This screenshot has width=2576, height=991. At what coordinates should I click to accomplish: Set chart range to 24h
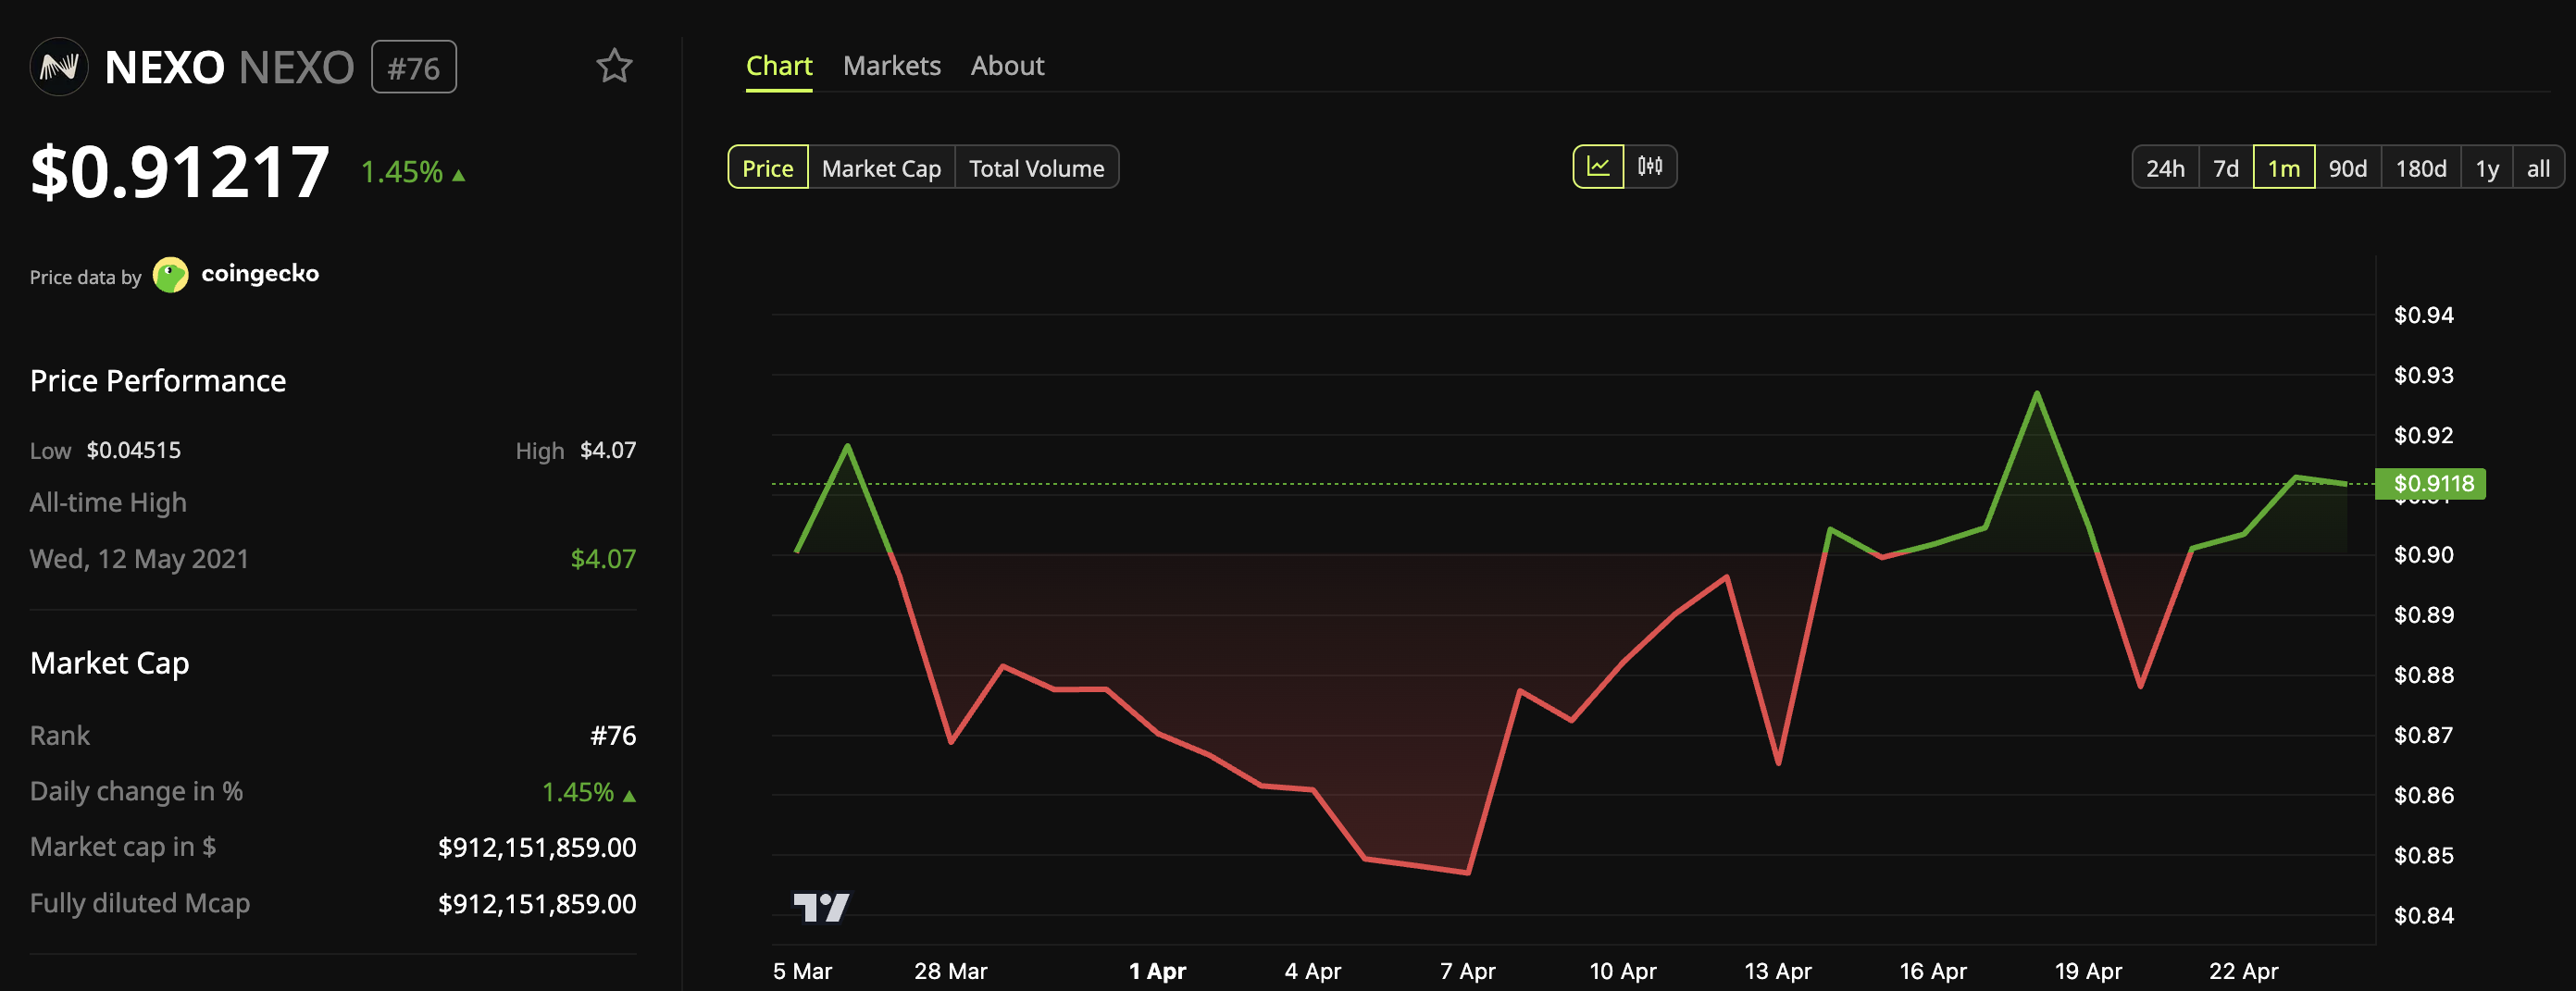tap(2165, 168)
